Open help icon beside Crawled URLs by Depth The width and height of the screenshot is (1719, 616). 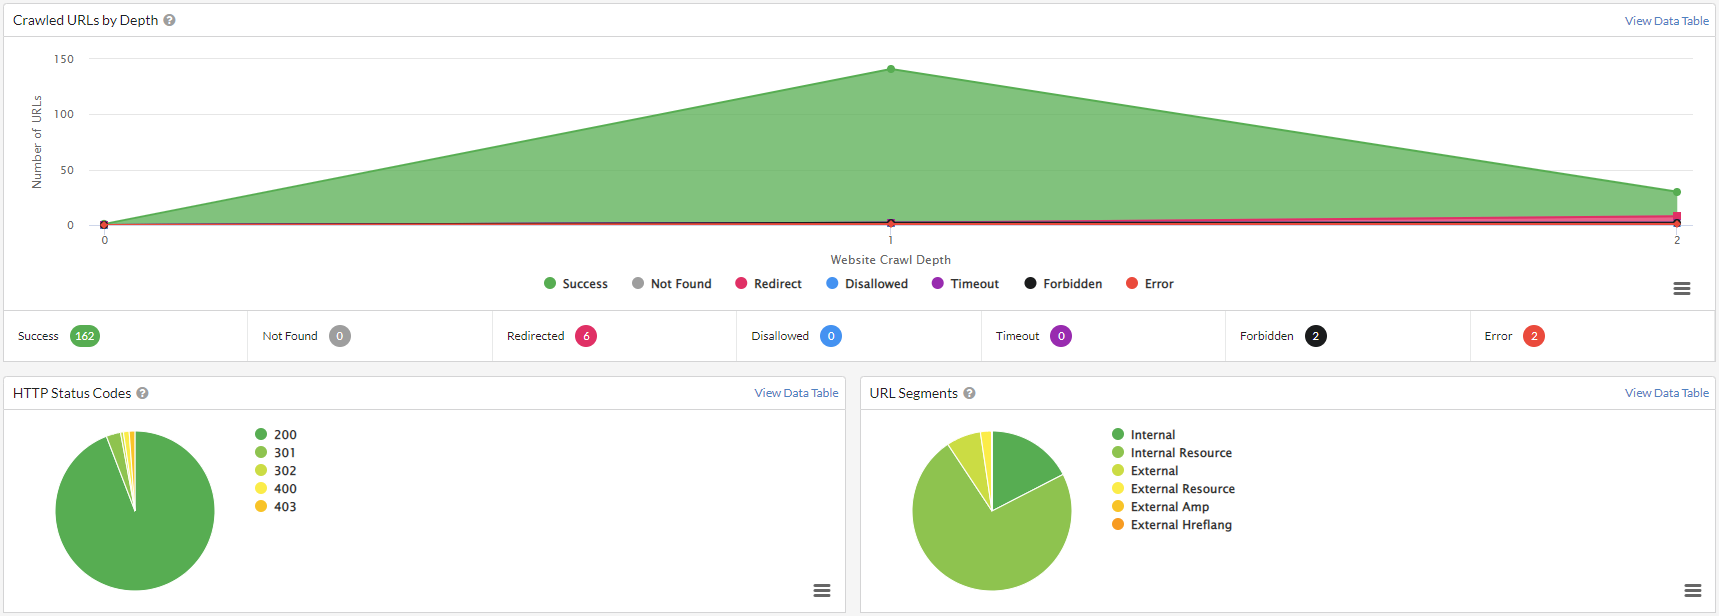(169, 20)
